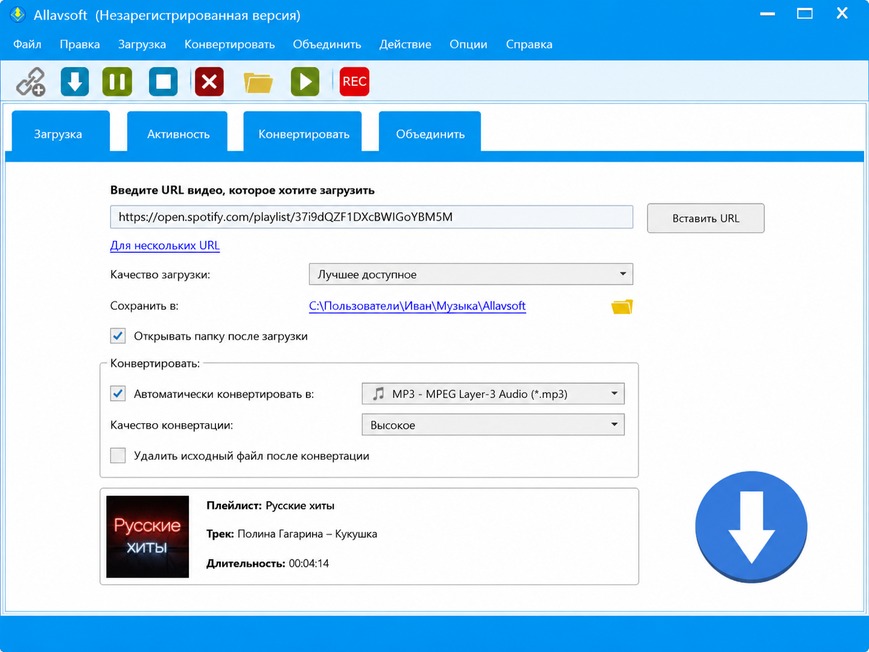Viewport: 869px width, 652px height.
Task: Start download with blue arrow toolbar icon
Action: 75,82
